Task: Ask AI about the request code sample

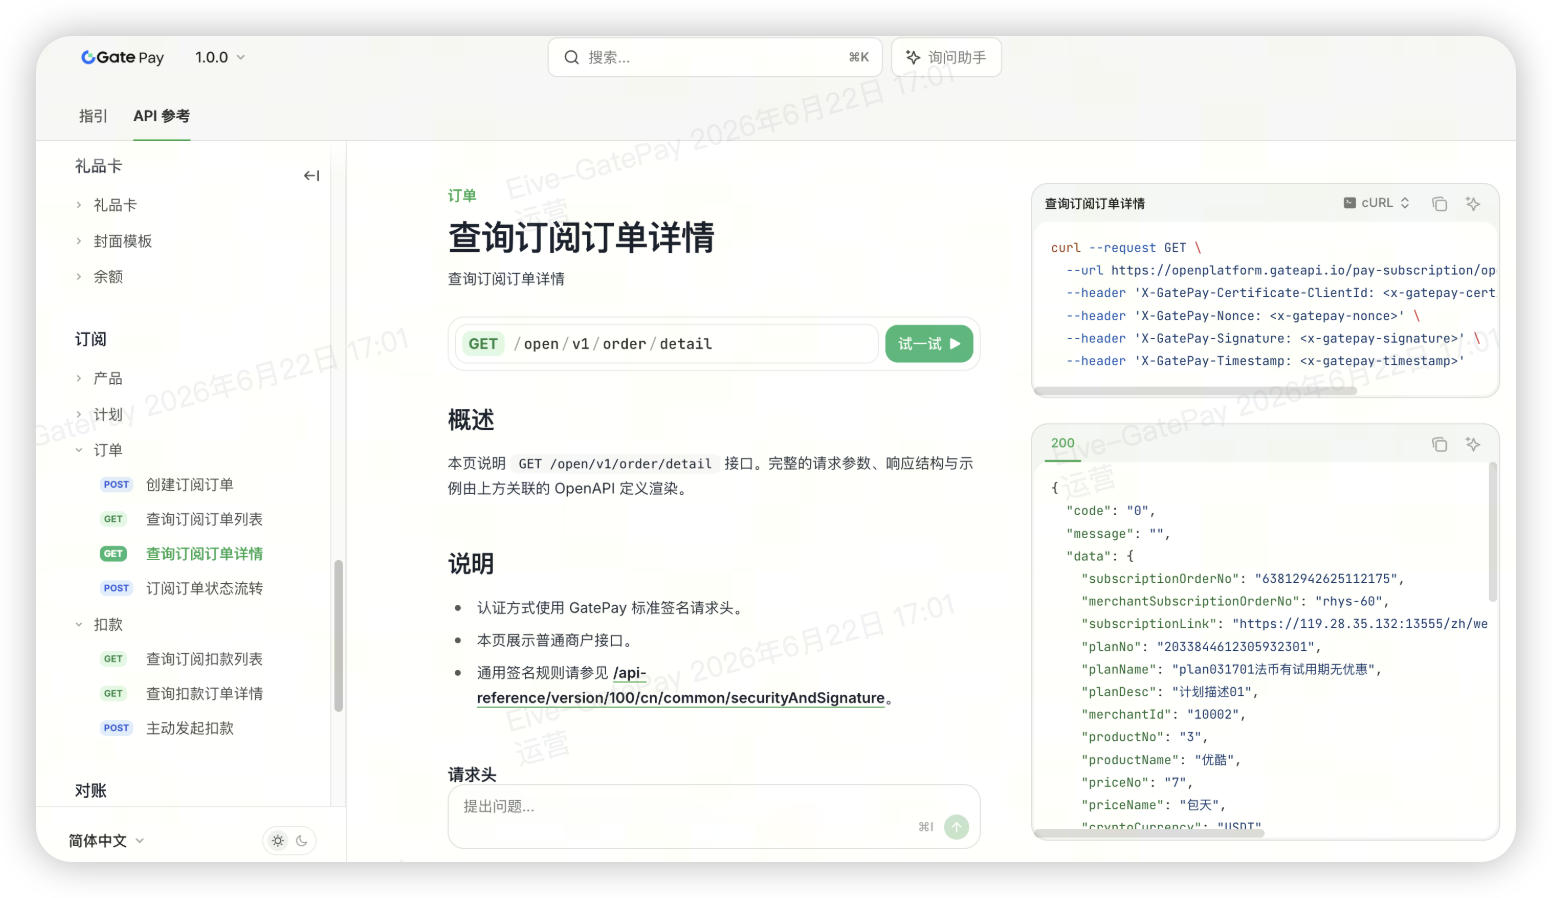Action: coord(1473,204)
